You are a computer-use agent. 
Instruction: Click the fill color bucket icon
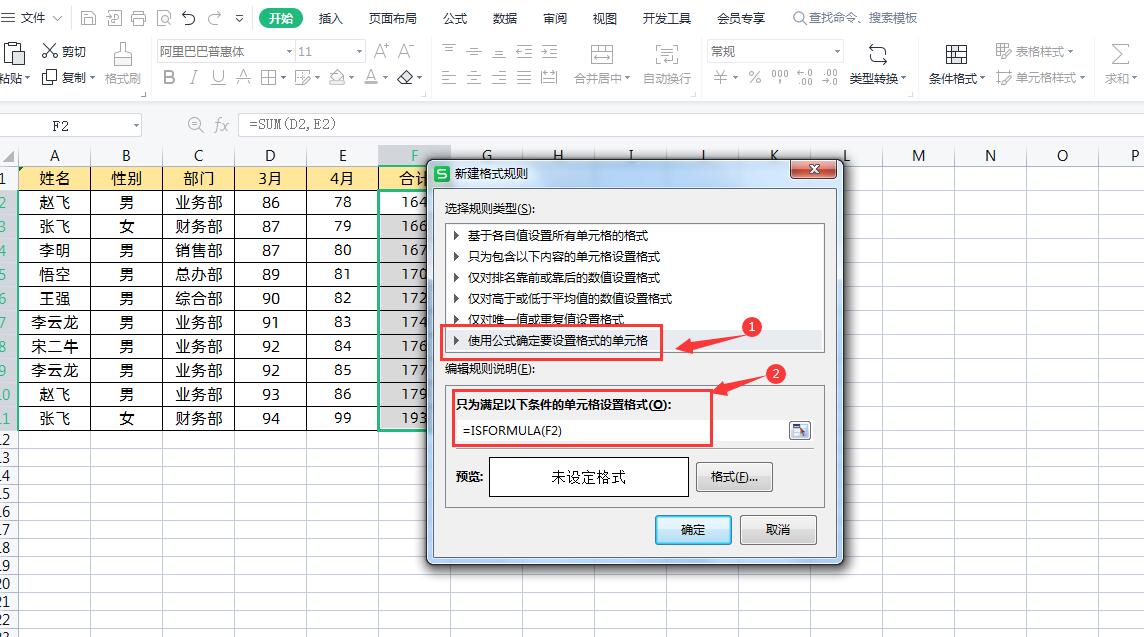tap(336, 77)
